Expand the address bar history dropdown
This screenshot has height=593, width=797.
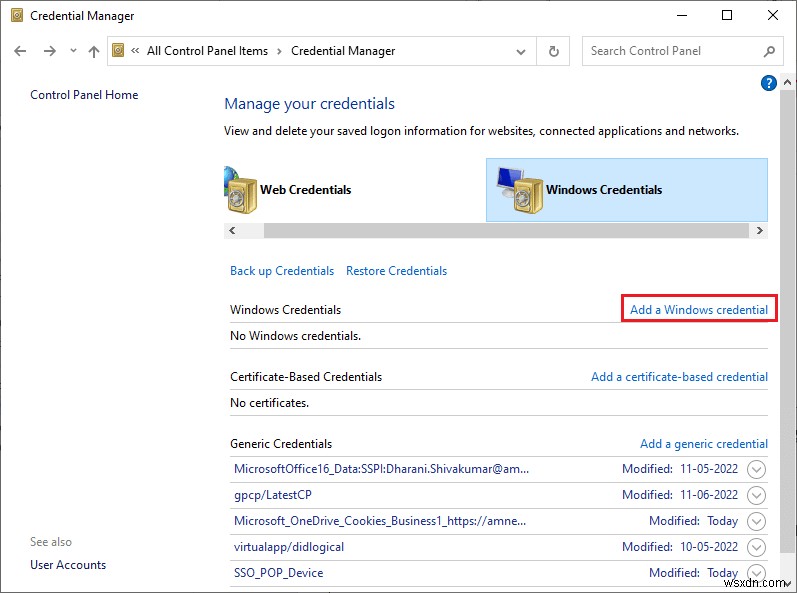[522, 51]
